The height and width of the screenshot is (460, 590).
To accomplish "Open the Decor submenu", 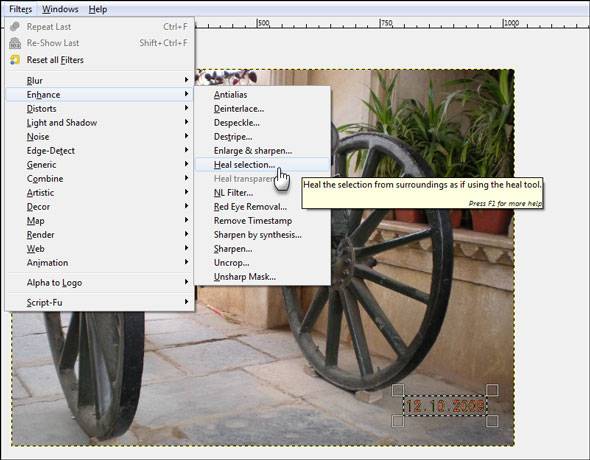I will click(x=99, y=207).
